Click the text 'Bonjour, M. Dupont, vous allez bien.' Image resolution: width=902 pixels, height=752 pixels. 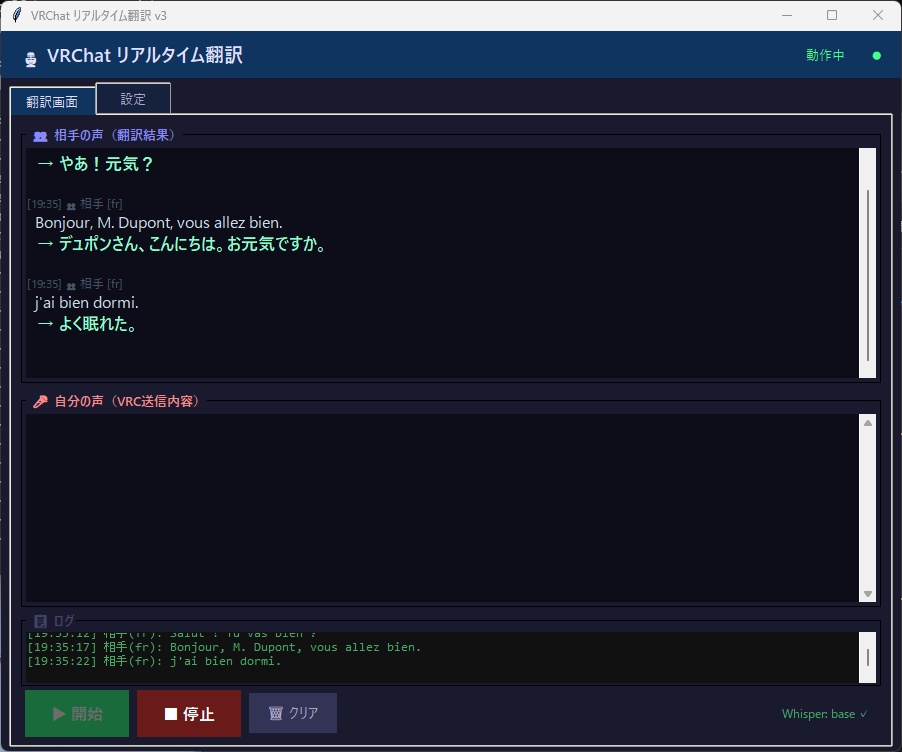click(x=159, y=223)
